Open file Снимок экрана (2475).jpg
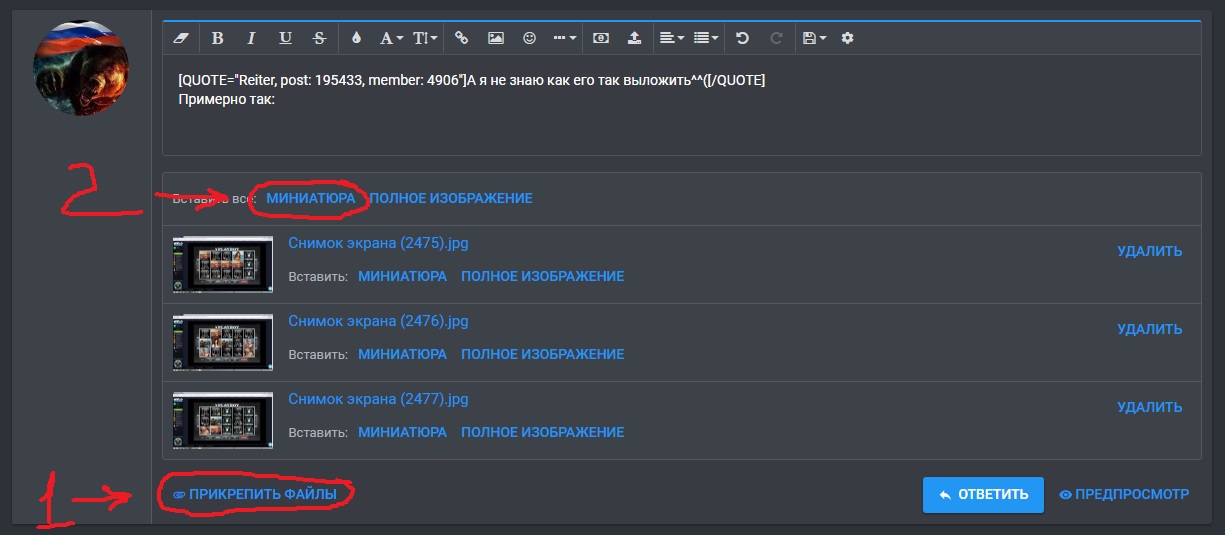 point(378,243)
